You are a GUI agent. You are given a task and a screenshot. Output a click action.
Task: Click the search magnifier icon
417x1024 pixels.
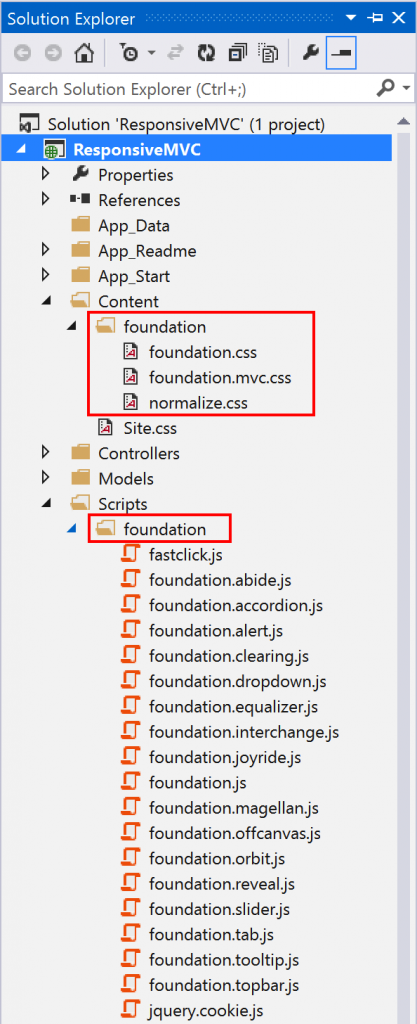click(x=386, y=88)
